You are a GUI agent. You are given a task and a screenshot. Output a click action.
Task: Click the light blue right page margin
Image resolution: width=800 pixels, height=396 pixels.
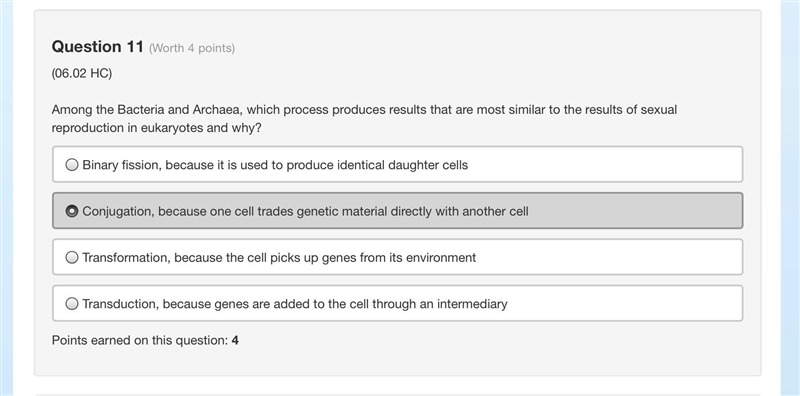click(x=790, y=198)
